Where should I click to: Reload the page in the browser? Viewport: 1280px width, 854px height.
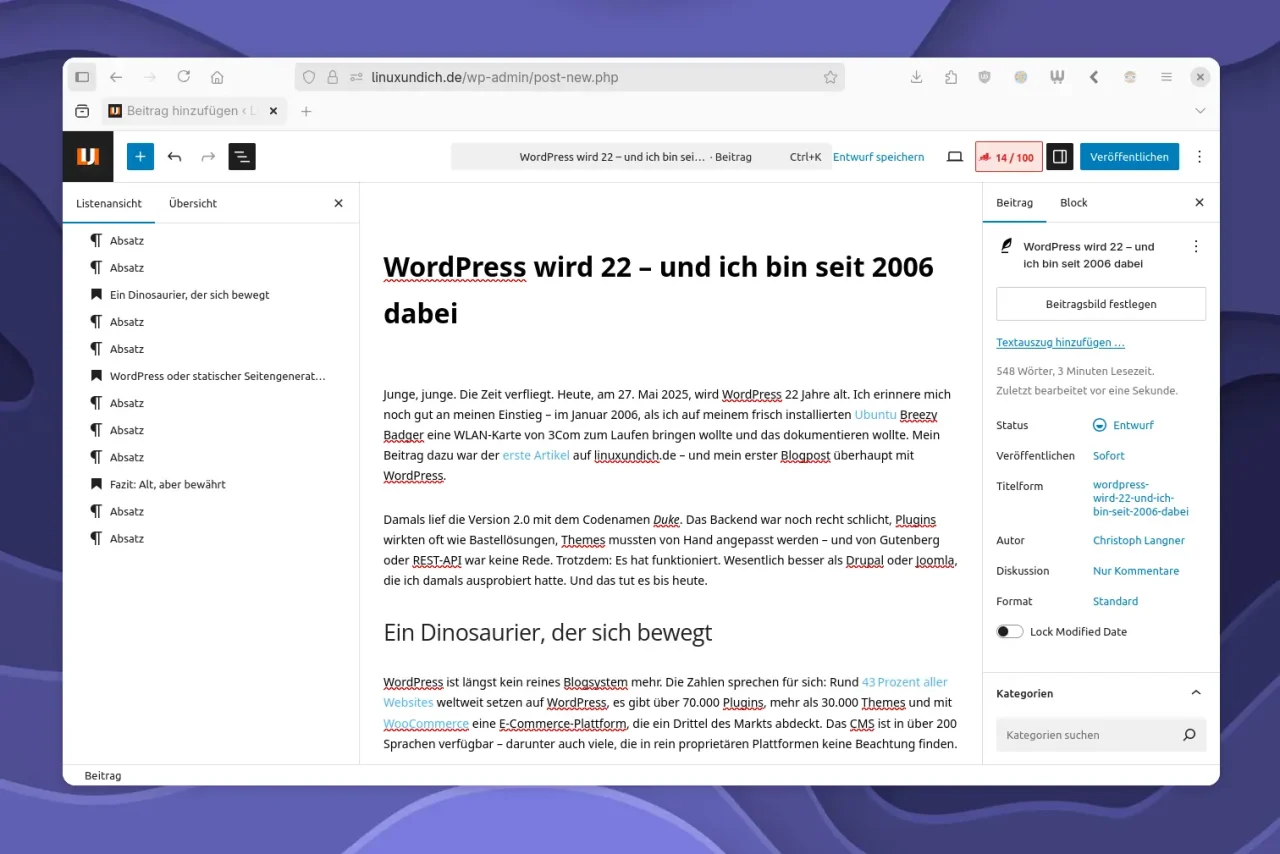click(x=184, y=77)
